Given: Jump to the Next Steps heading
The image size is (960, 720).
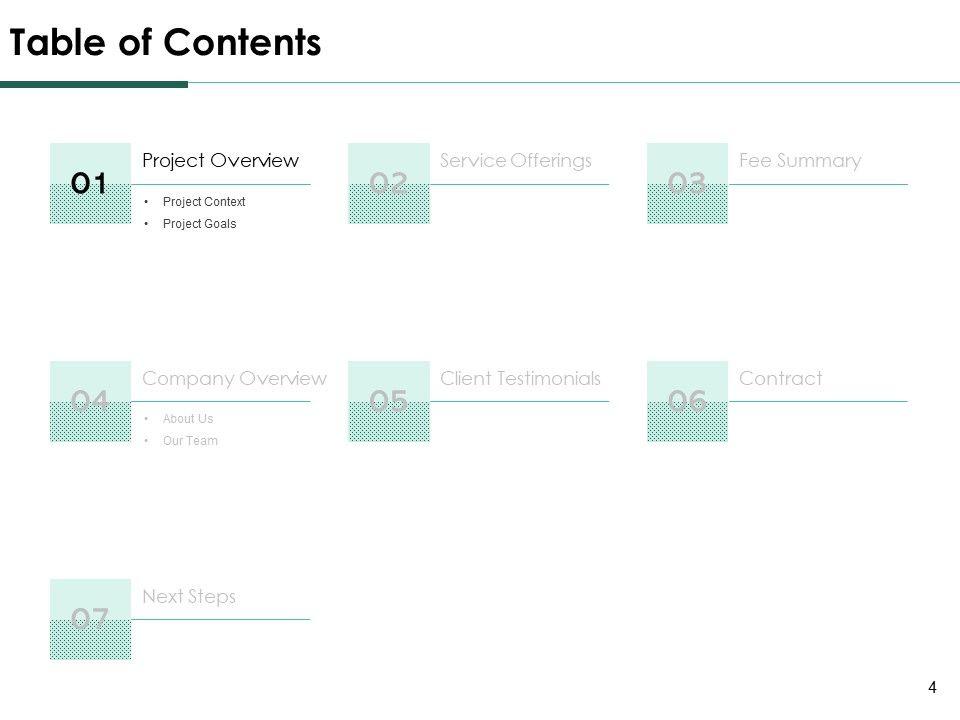Looking at the screenshot, I should tap(189, 596).
